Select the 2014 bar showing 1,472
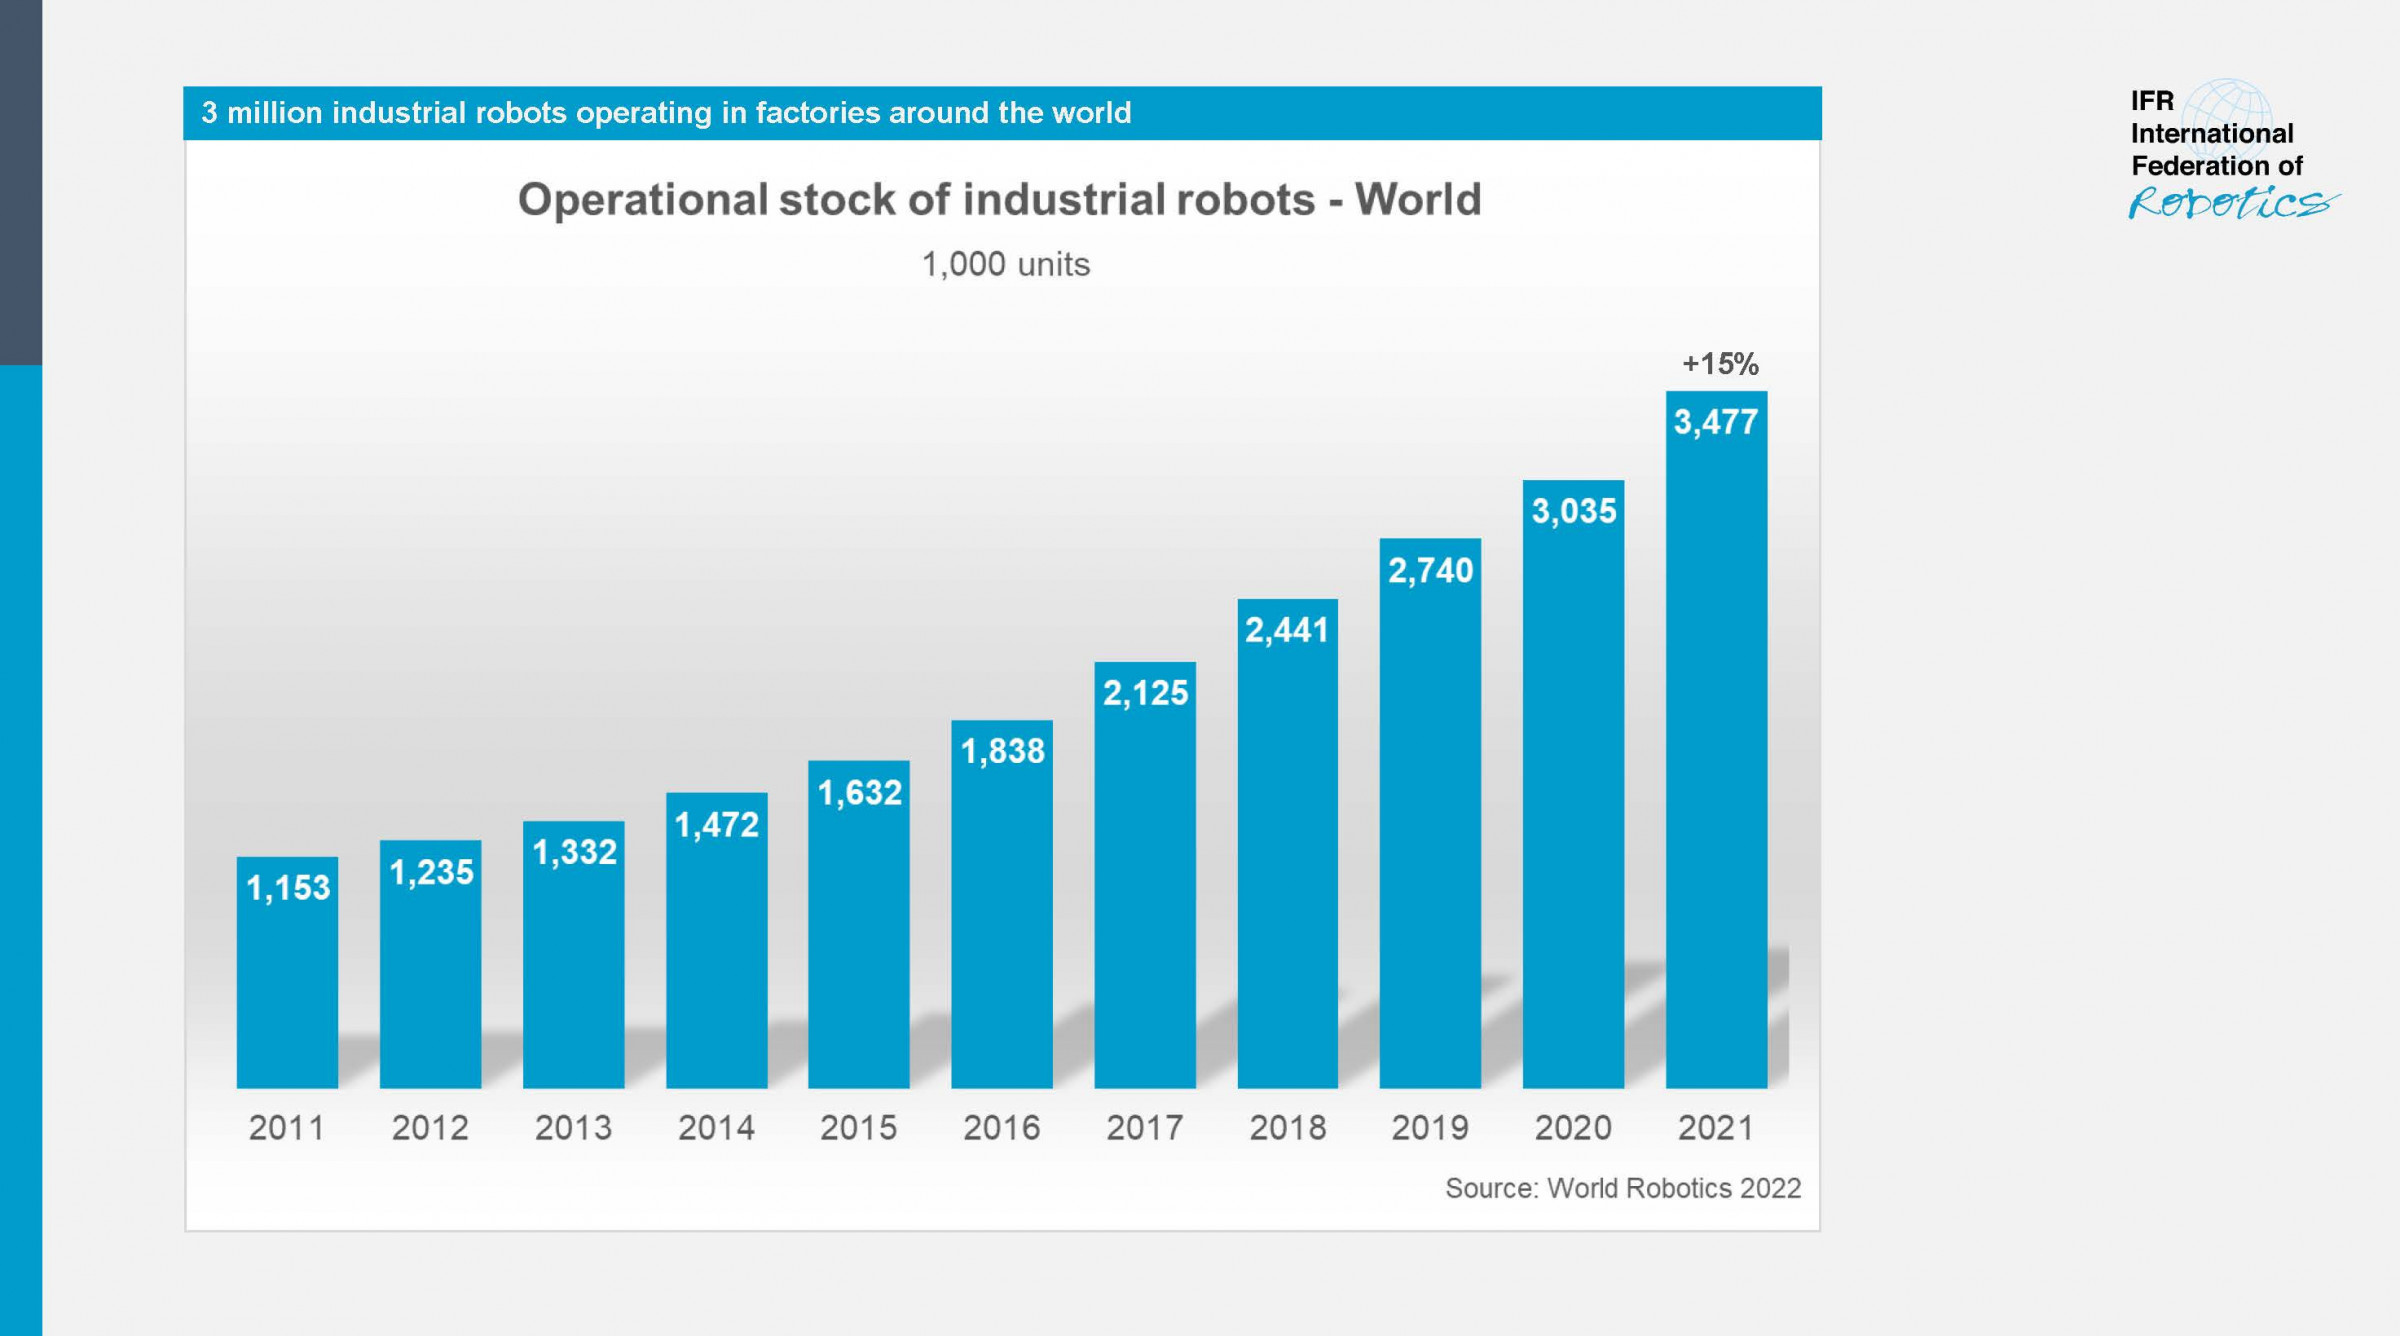The height and width of the screenshot is (1336, 2400). [716, 940]
